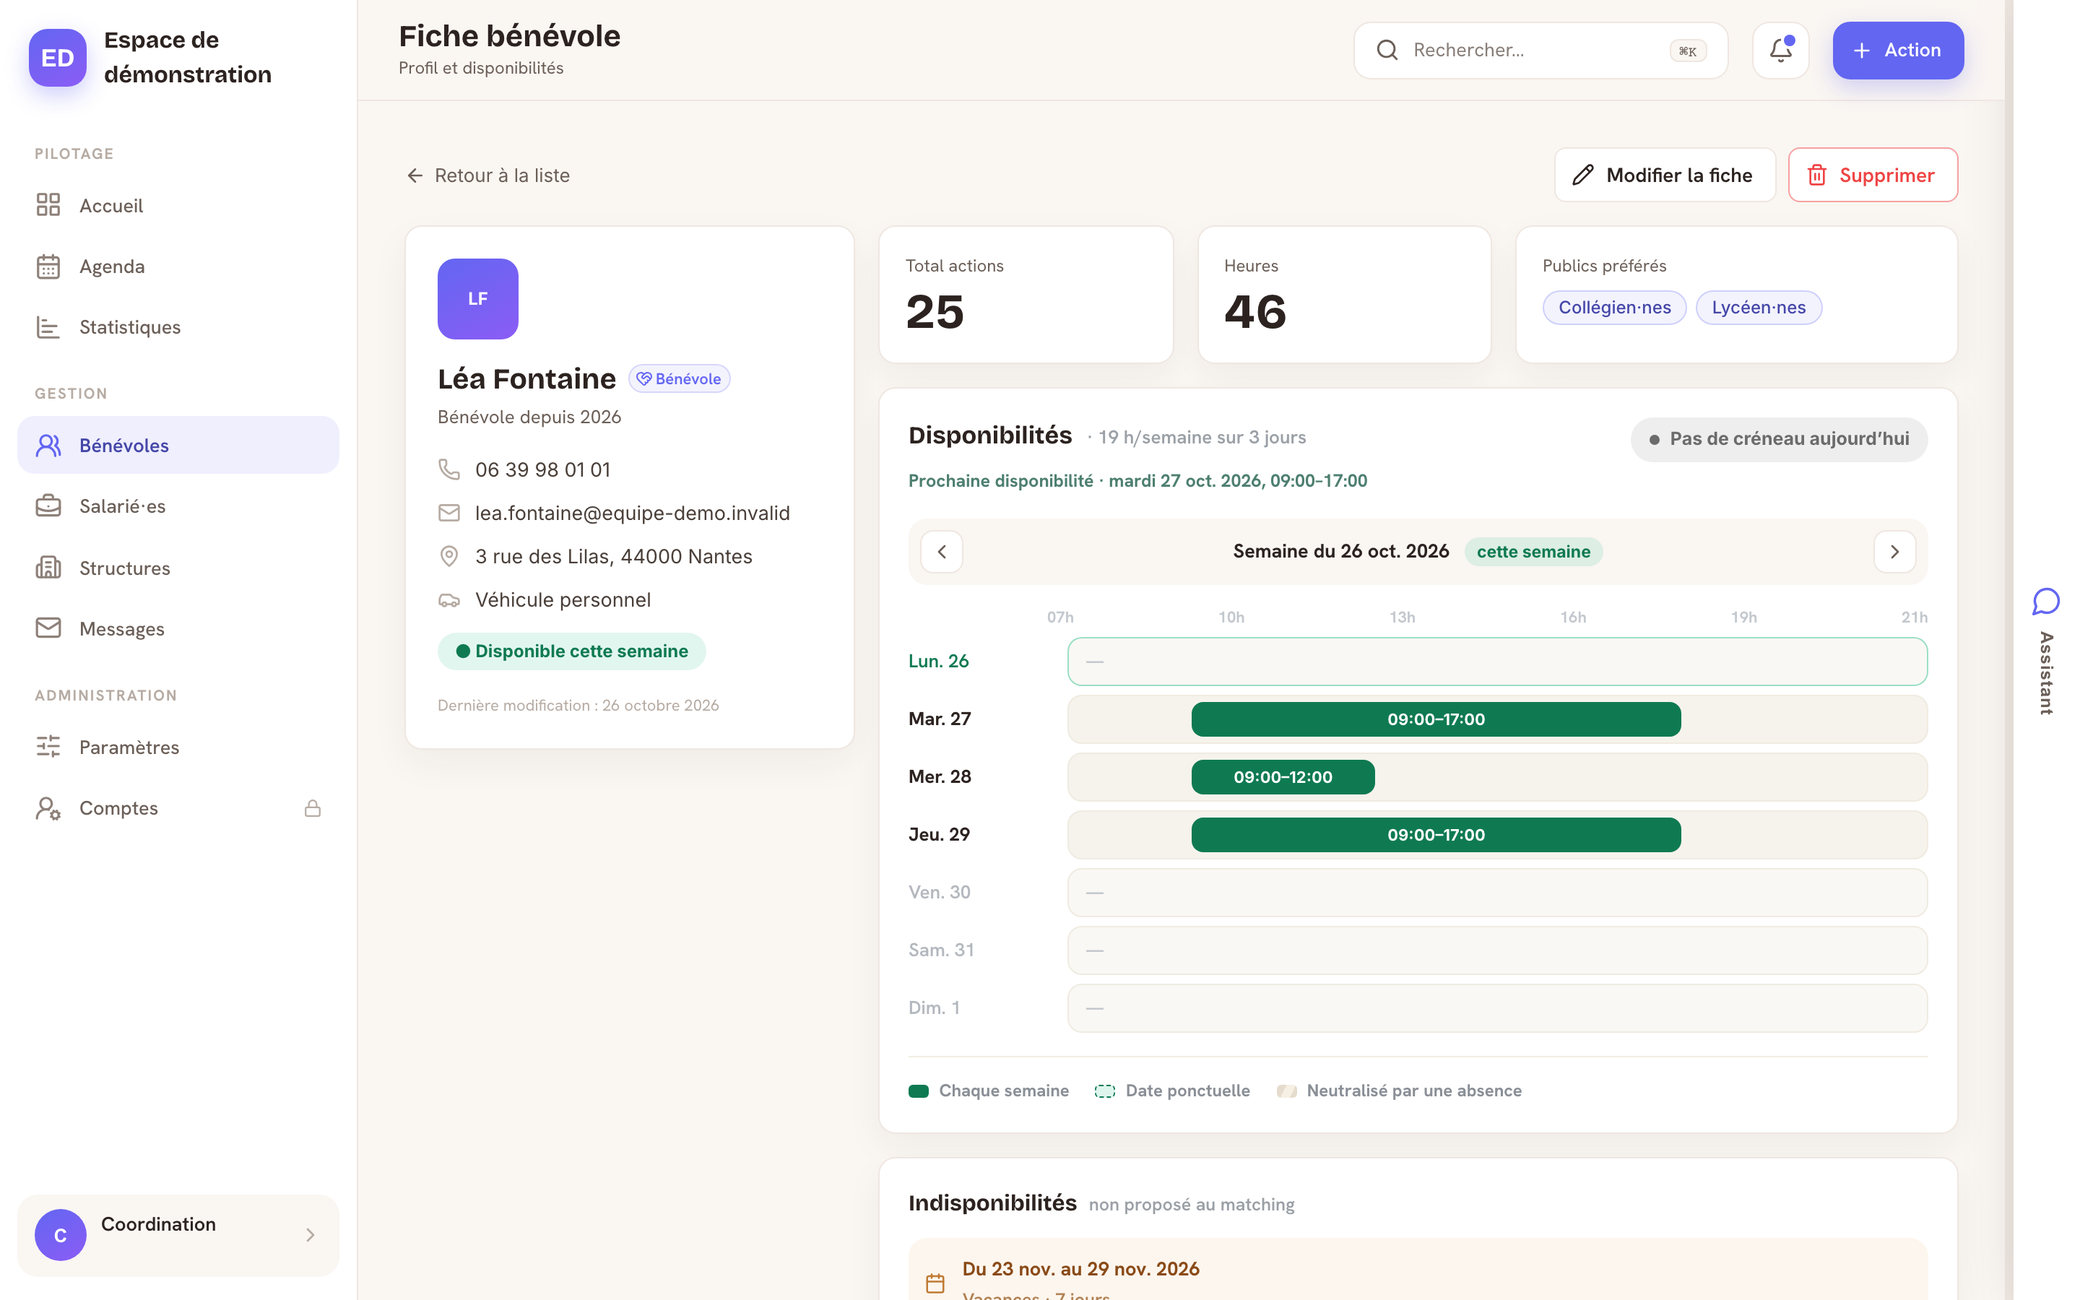This screenshot has width=2080, height=1300.
Task: Select Bénévoles in the sidebar
Action: [178, 445]
